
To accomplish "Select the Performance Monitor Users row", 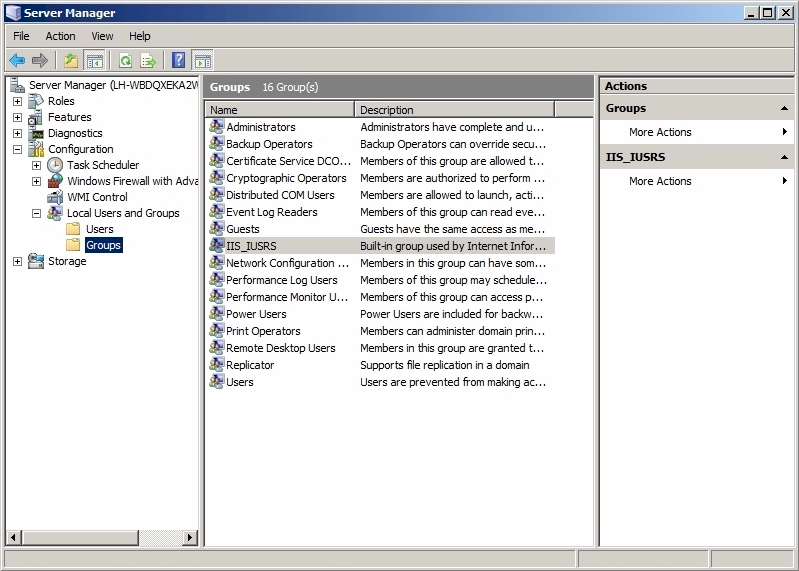I will click(x=381, y=296).
